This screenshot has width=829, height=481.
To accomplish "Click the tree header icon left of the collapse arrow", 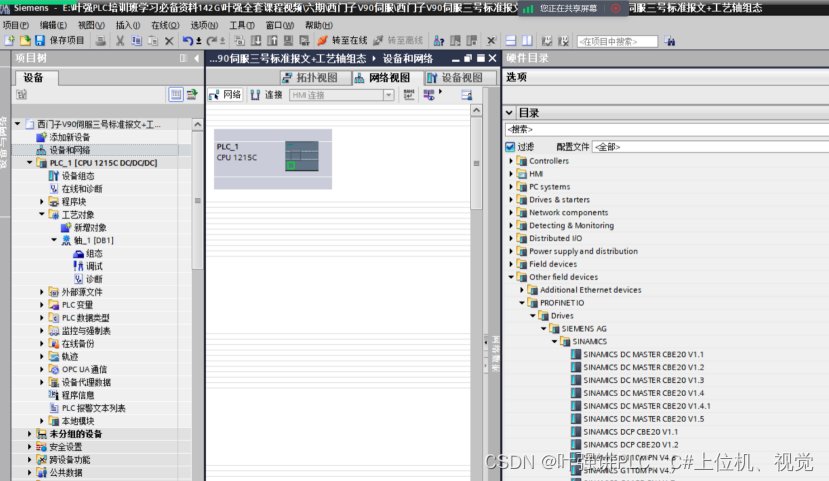I will pyautogui.click(x=183, y=58).
